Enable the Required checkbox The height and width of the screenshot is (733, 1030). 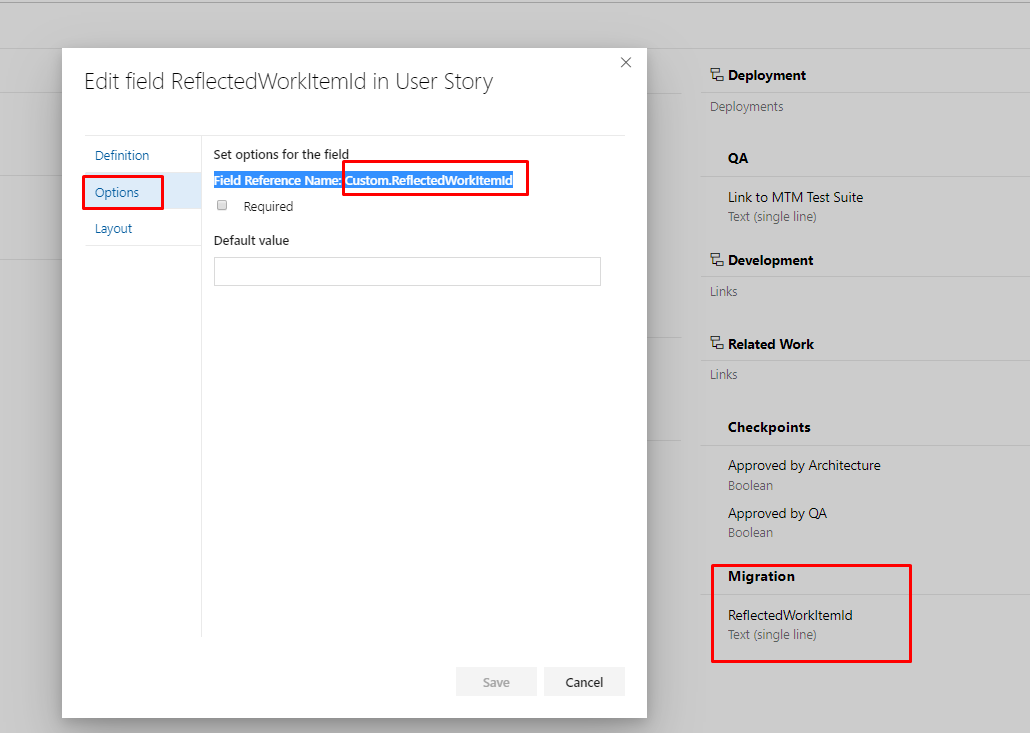221,205
